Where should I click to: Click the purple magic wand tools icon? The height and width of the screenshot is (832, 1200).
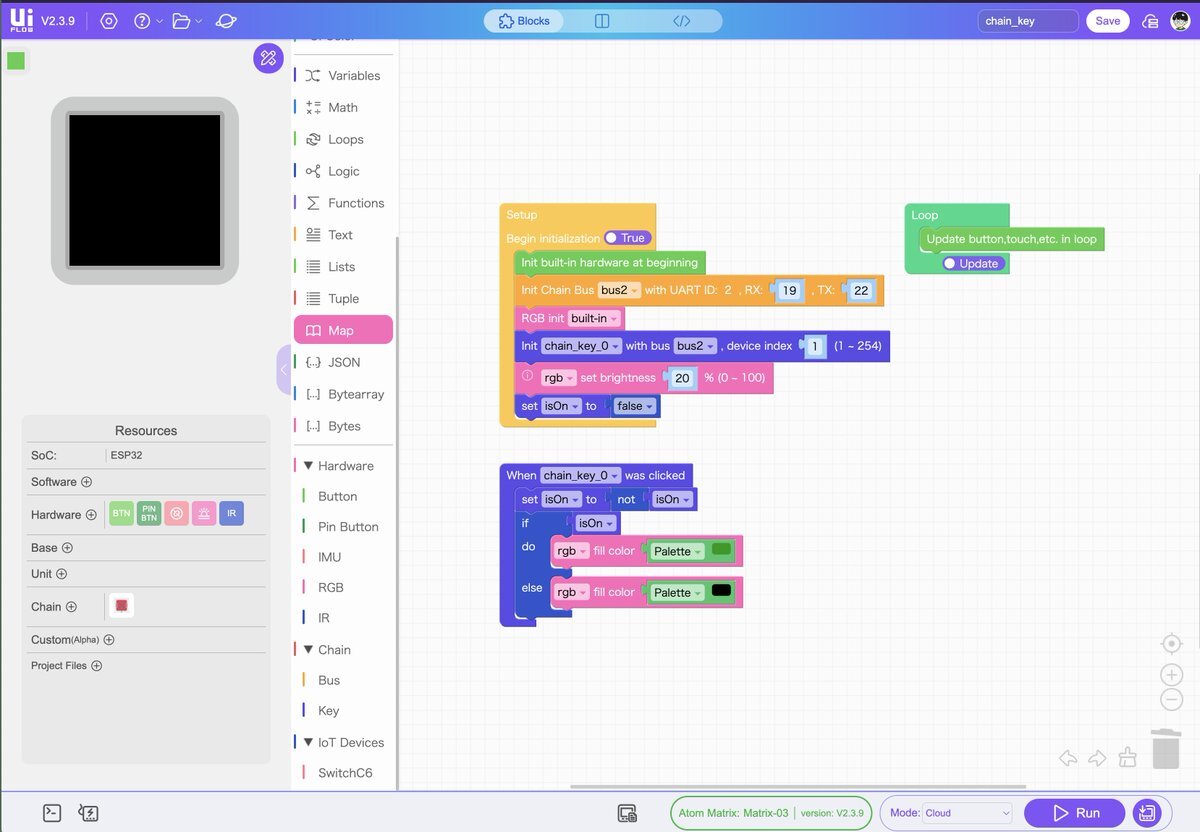coord(268,58)
